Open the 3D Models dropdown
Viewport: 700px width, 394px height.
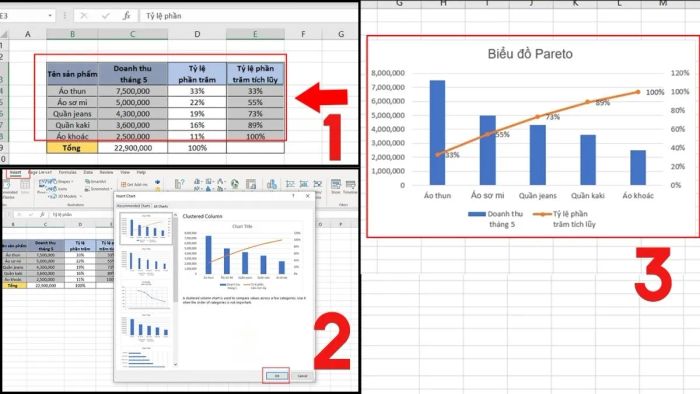pos(64,196)
